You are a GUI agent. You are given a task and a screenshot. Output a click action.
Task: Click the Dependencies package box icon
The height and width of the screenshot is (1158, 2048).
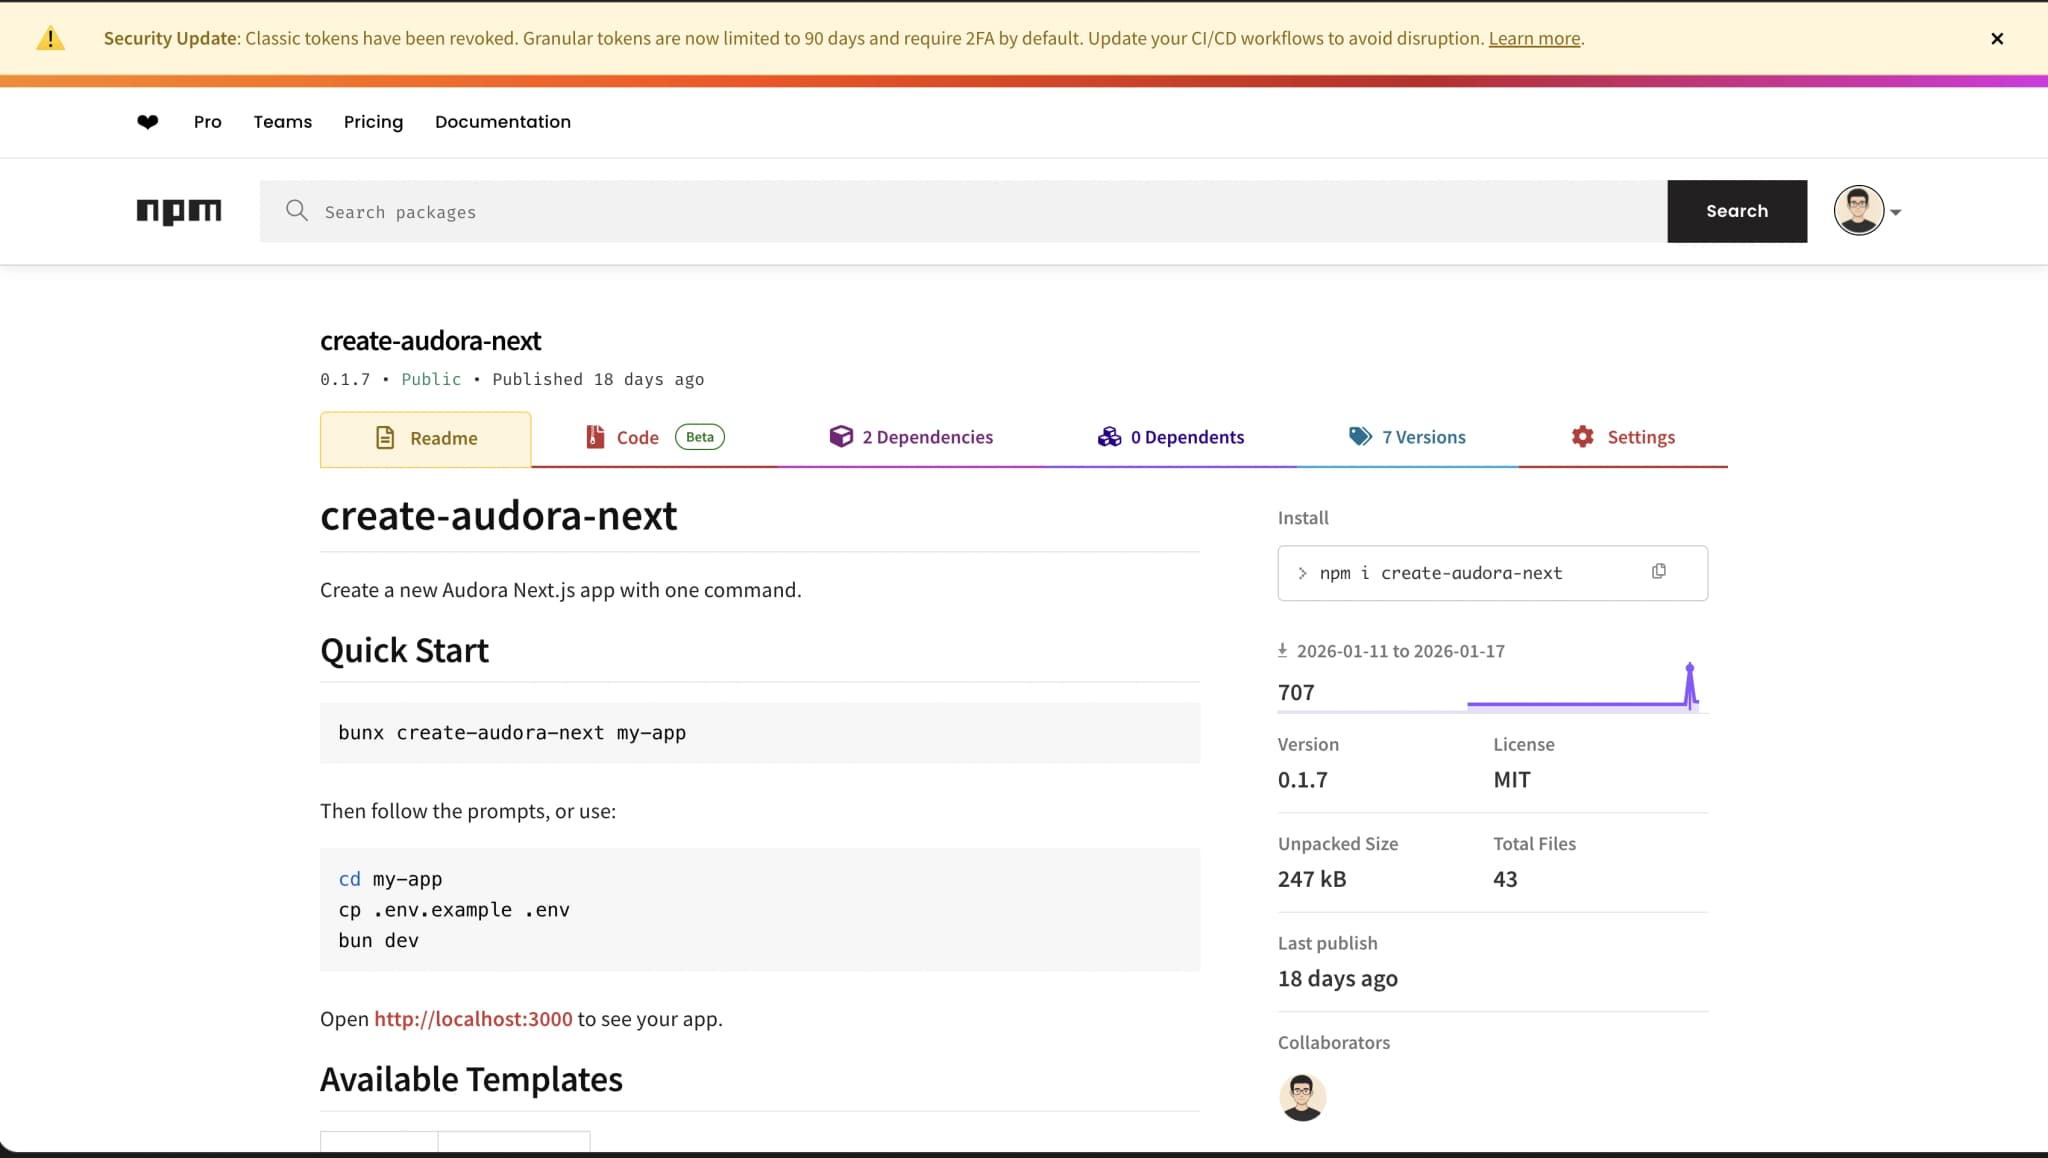click(840, 436)
